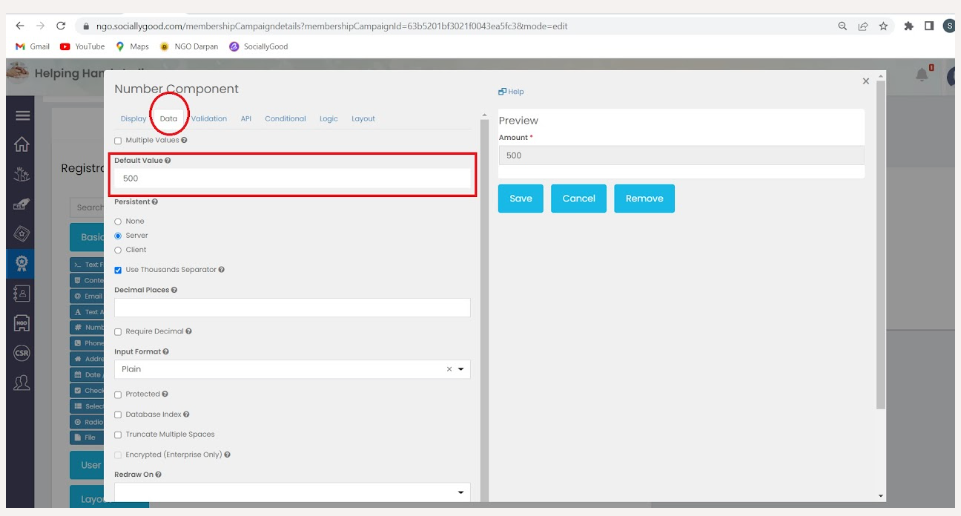Select the Server persistent option
Image resolution: width=961 pixels, height=516 pixels.
(x=118, y=236)
